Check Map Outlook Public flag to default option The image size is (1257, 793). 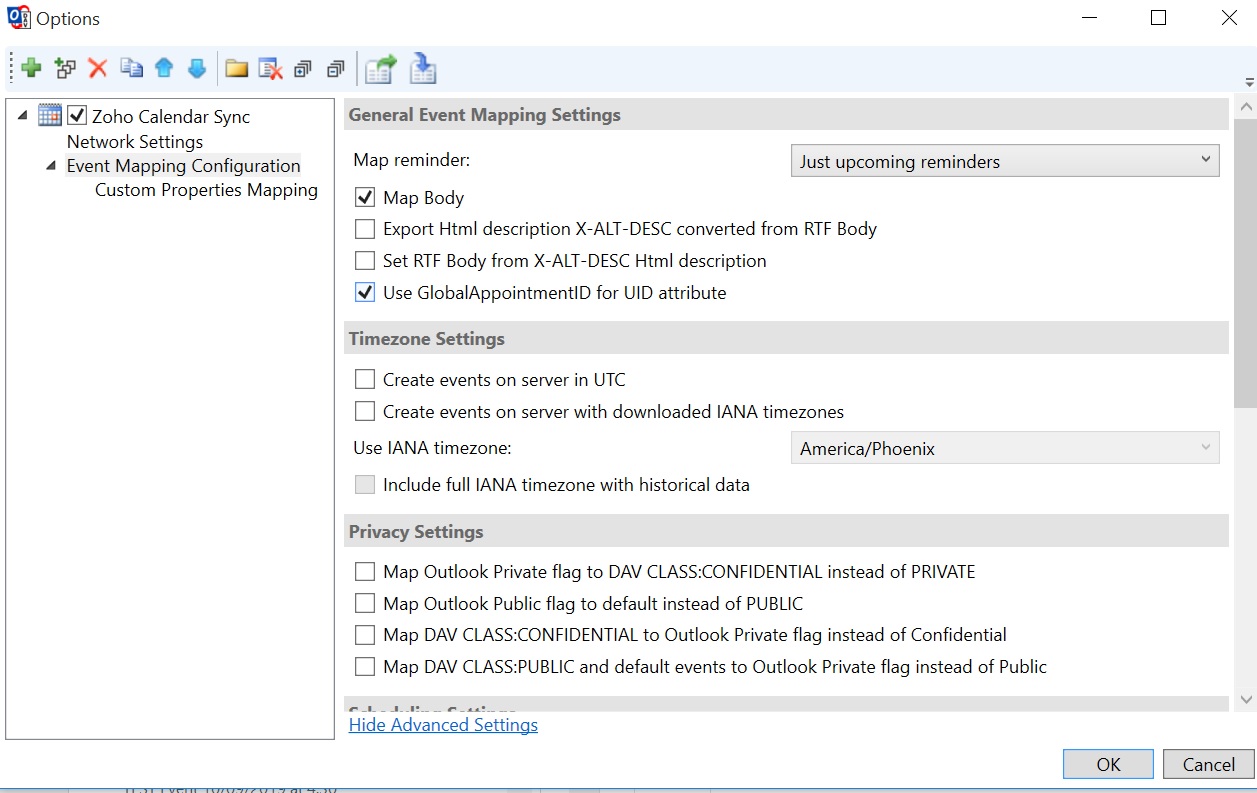(x=365, y=604)
